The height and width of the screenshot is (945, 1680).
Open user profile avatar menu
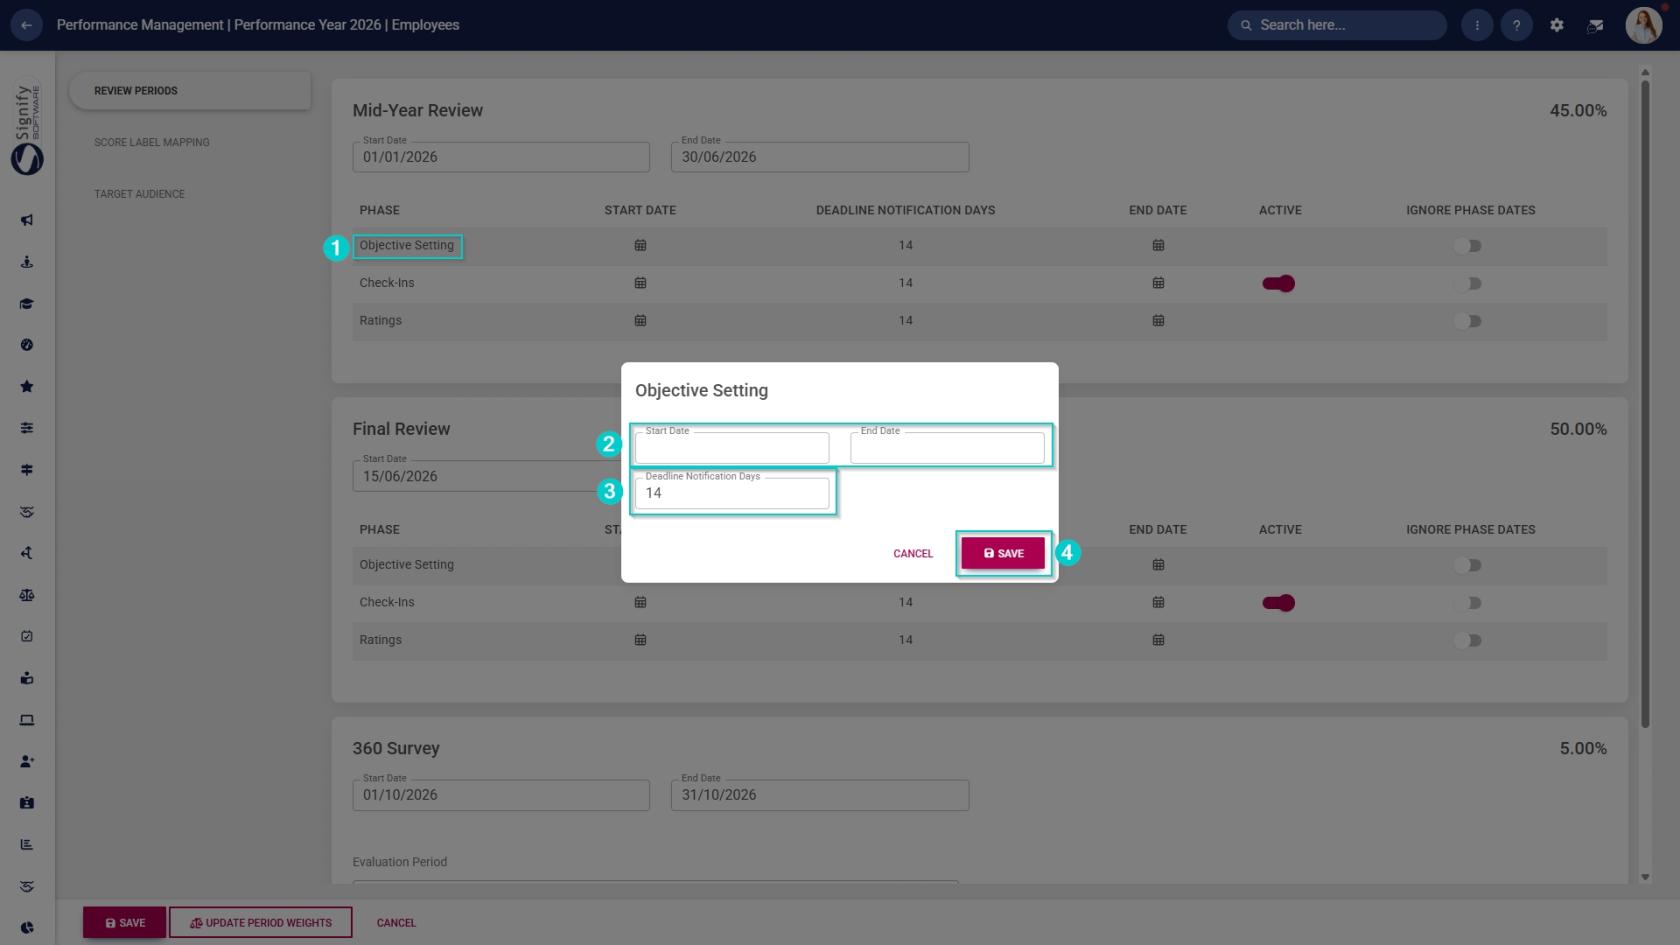pos(1643,25)
